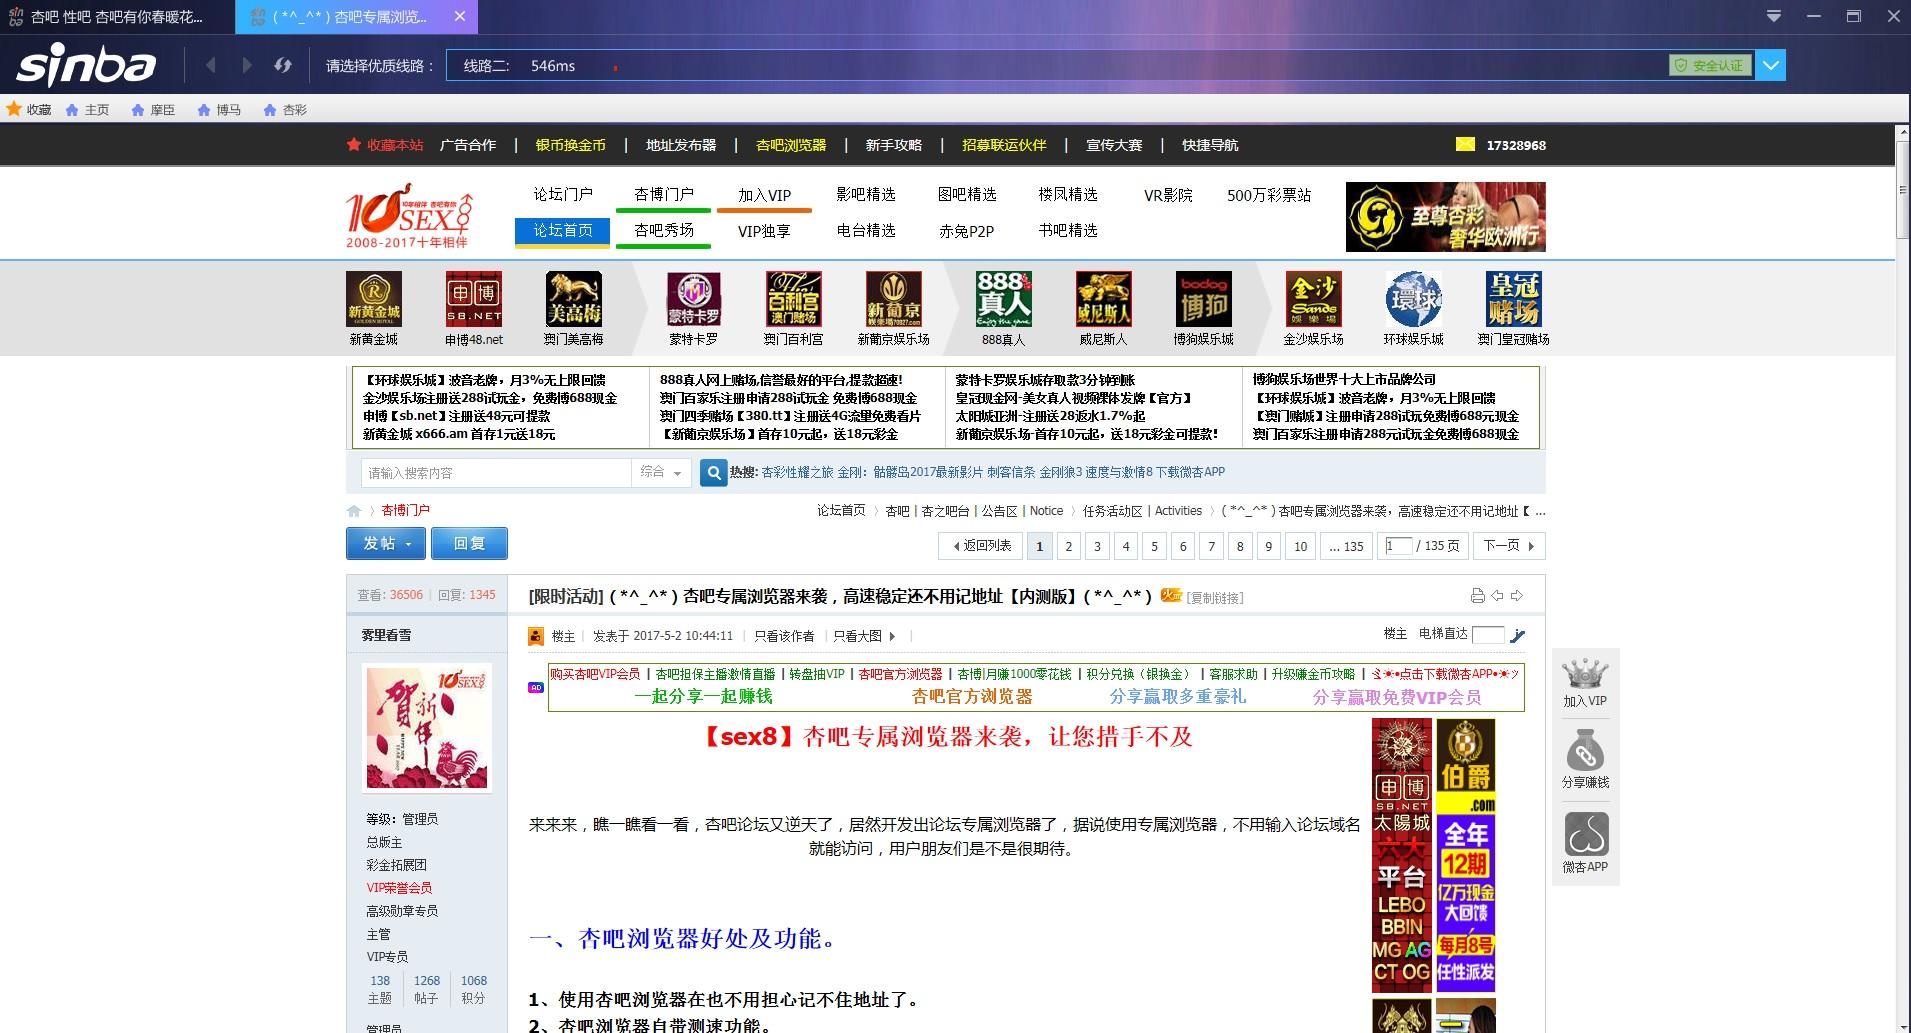Jump to last page 135
Screen dimensions: 1911x1033
1346,546
